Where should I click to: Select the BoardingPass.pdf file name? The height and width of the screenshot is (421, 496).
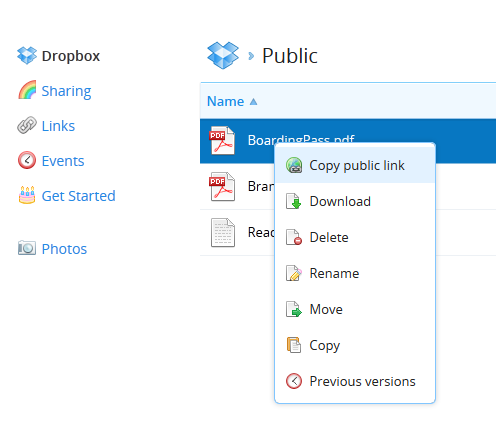tap(301, 140)
